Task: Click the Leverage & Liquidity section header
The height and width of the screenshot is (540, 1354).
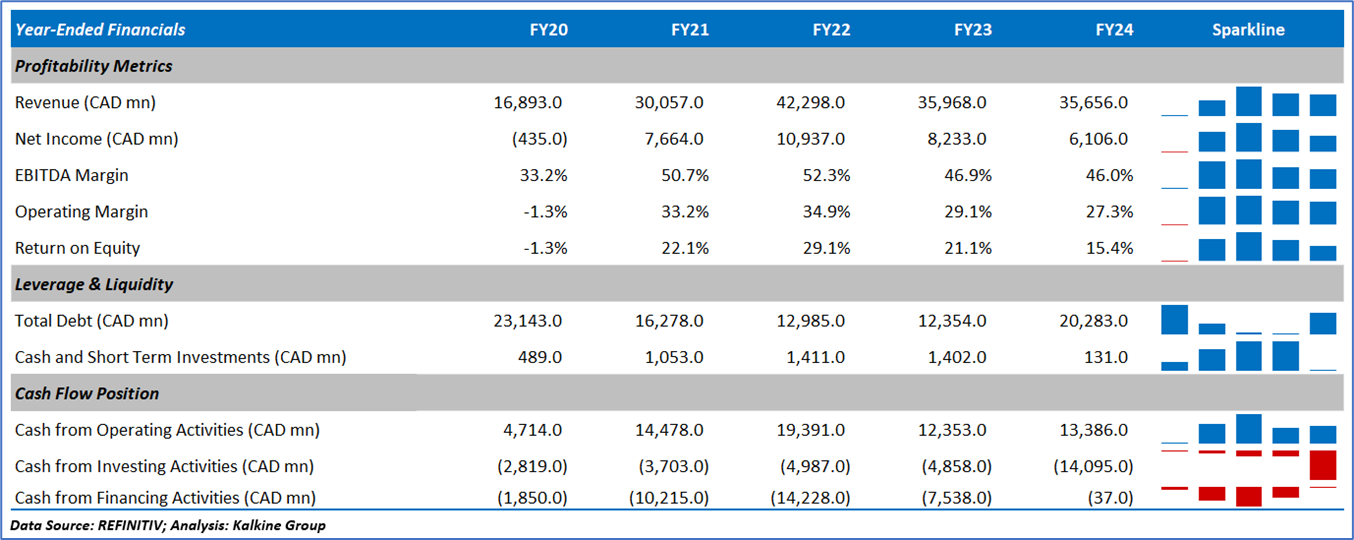Action: 94,284
